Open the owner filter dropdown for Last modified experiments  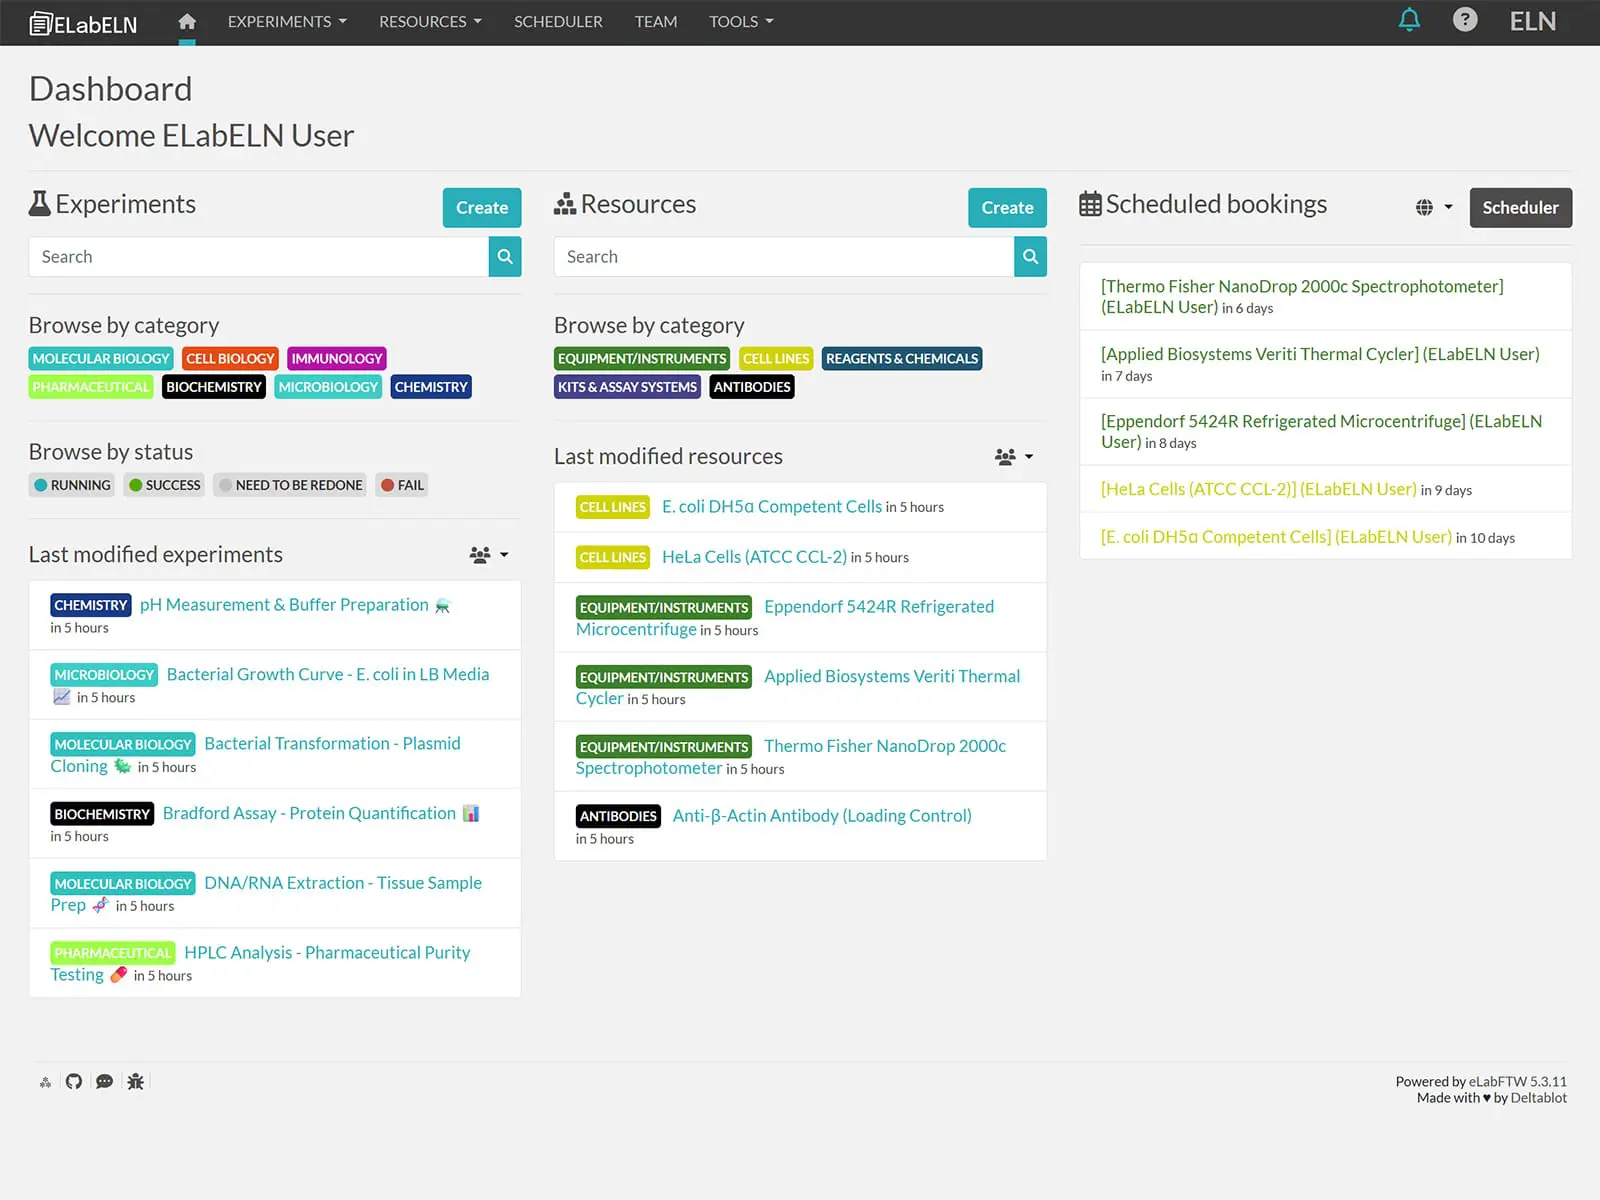[489, 554]
